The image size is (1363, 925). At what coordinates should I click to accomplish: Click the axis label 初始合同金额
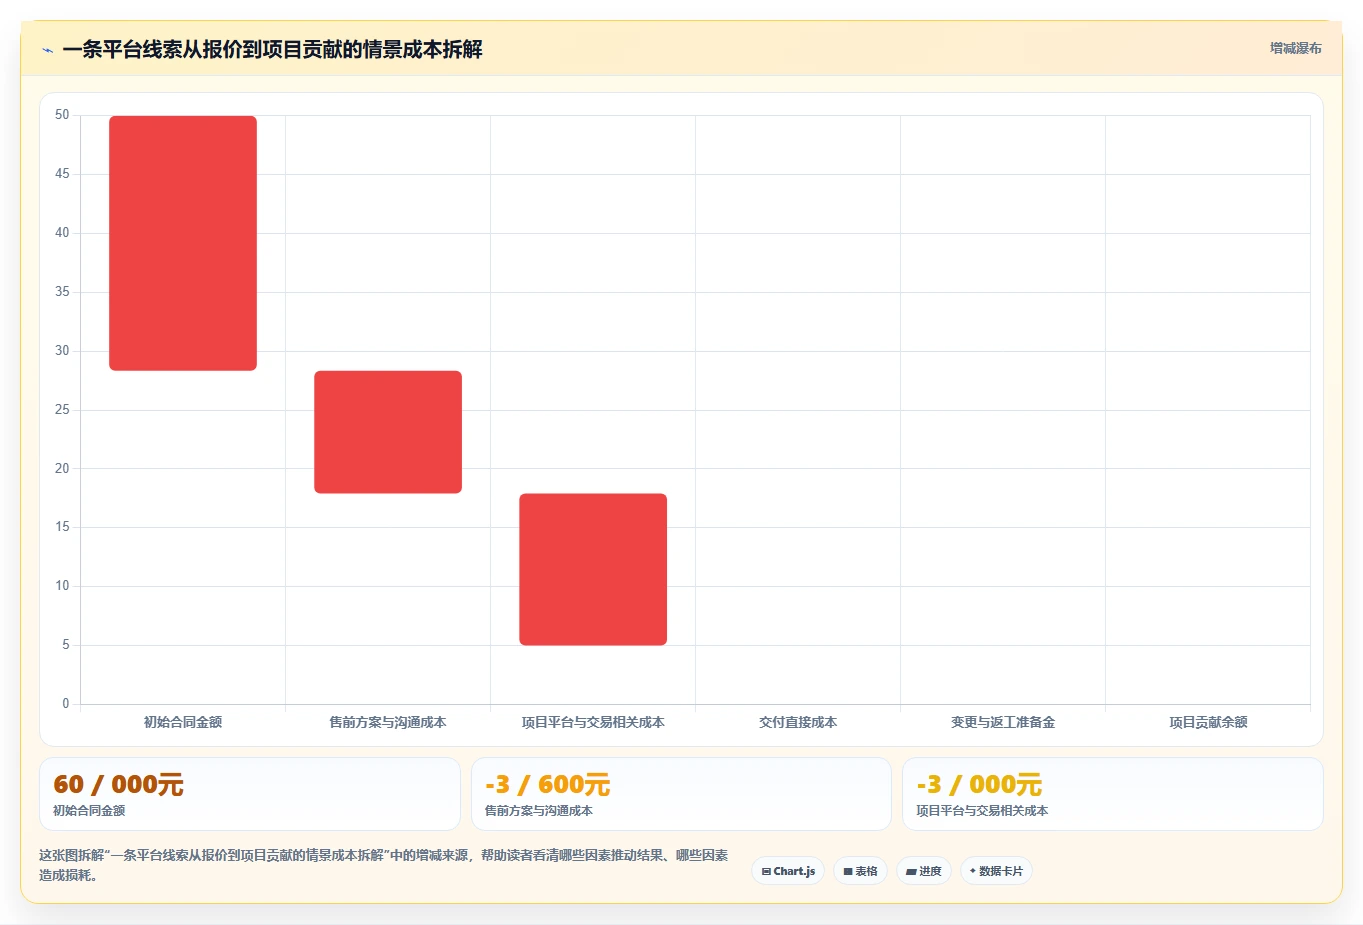(183, 722)
